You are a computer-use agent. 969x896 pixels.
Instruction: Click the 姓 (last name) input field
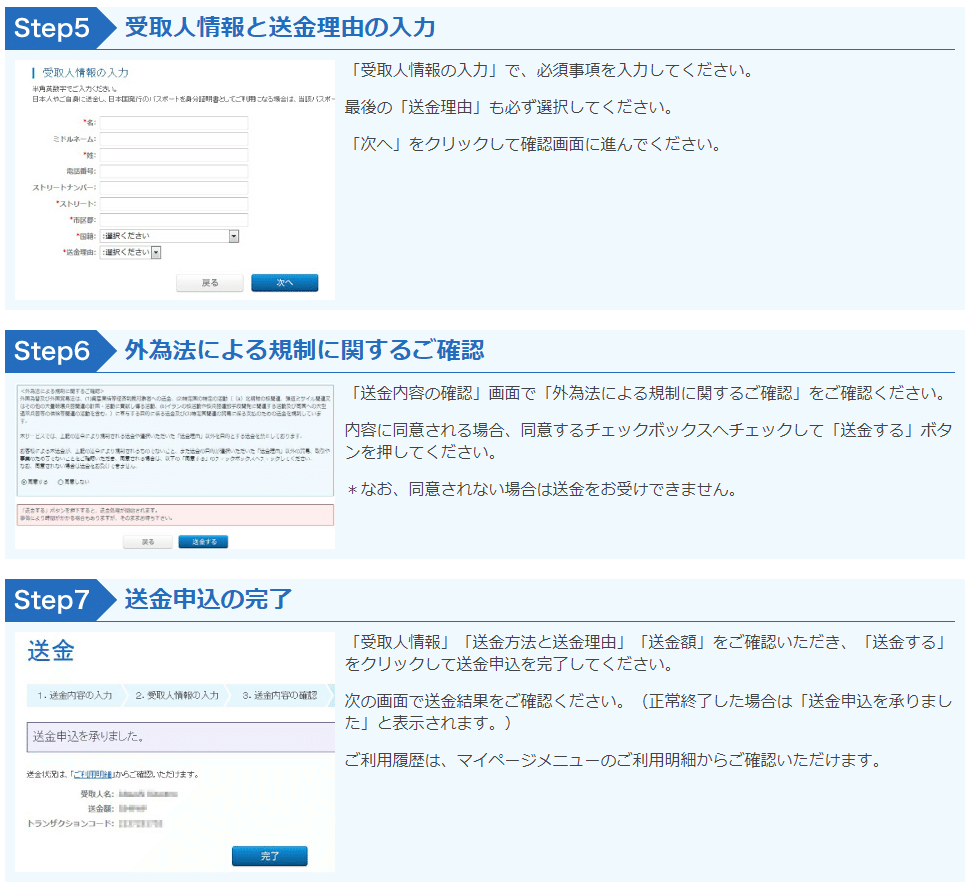point(172,154)
